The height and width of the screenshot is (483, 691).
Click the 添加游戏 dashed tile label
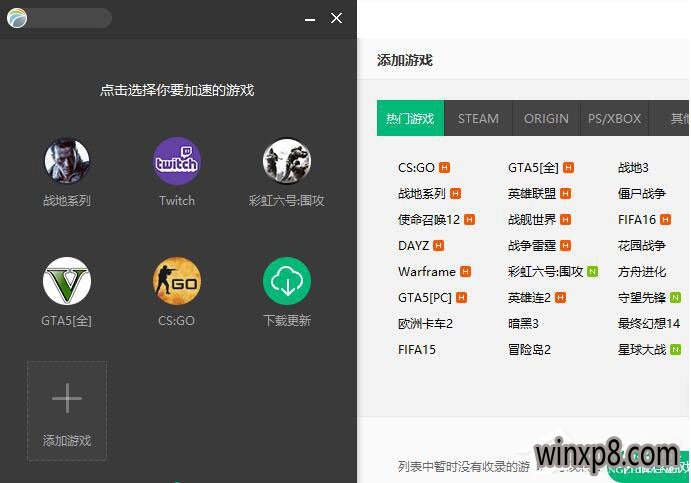tap(67, 440)
